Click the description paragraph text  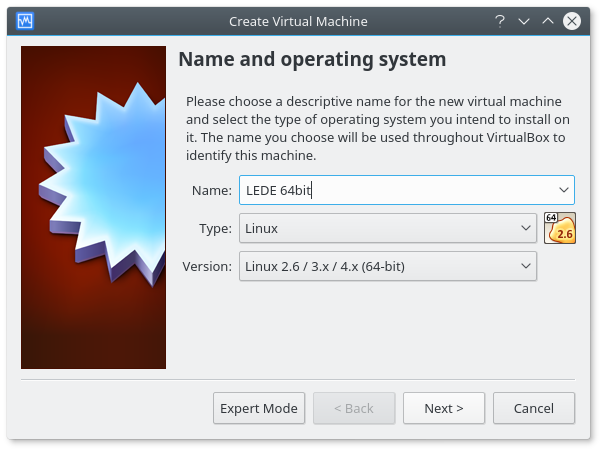click(378, 128)
